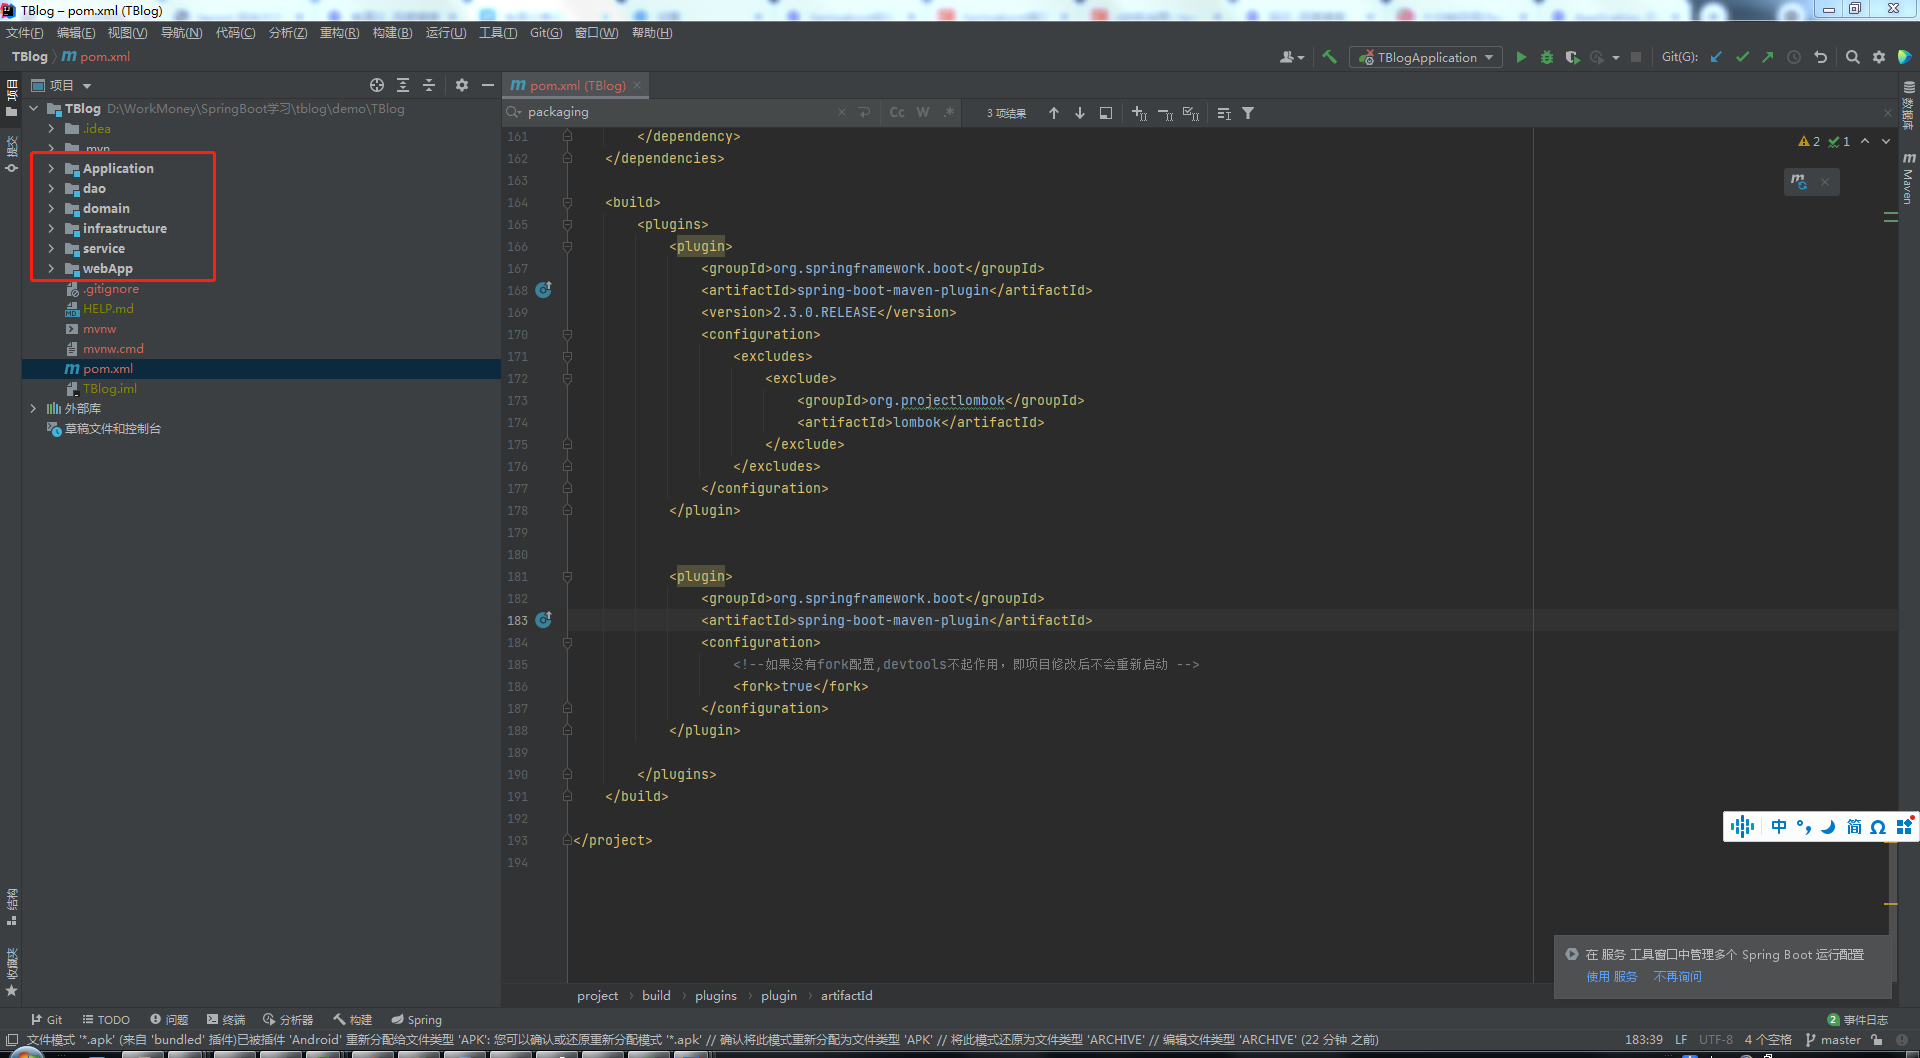Open Search Everywhere magnifier icon
The height and width of the screenshot is (1058, 1920).
pos(1852,57)
